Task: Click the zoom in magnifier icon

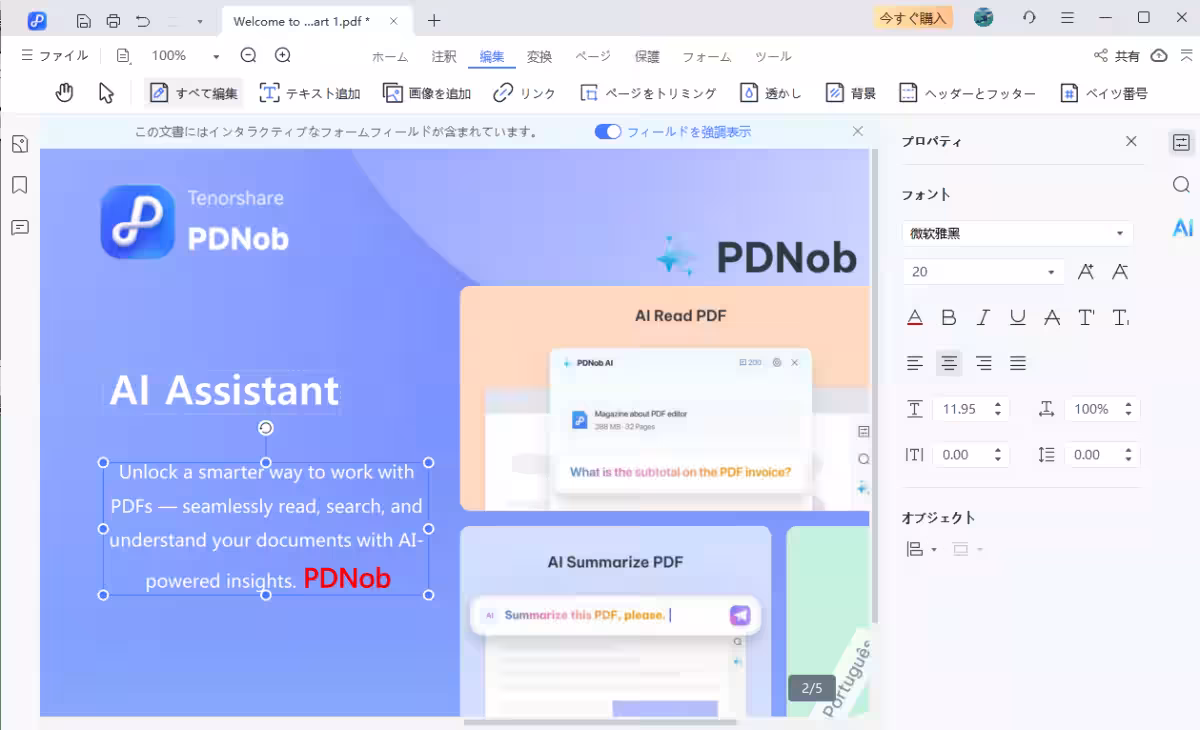Action: 283,56
